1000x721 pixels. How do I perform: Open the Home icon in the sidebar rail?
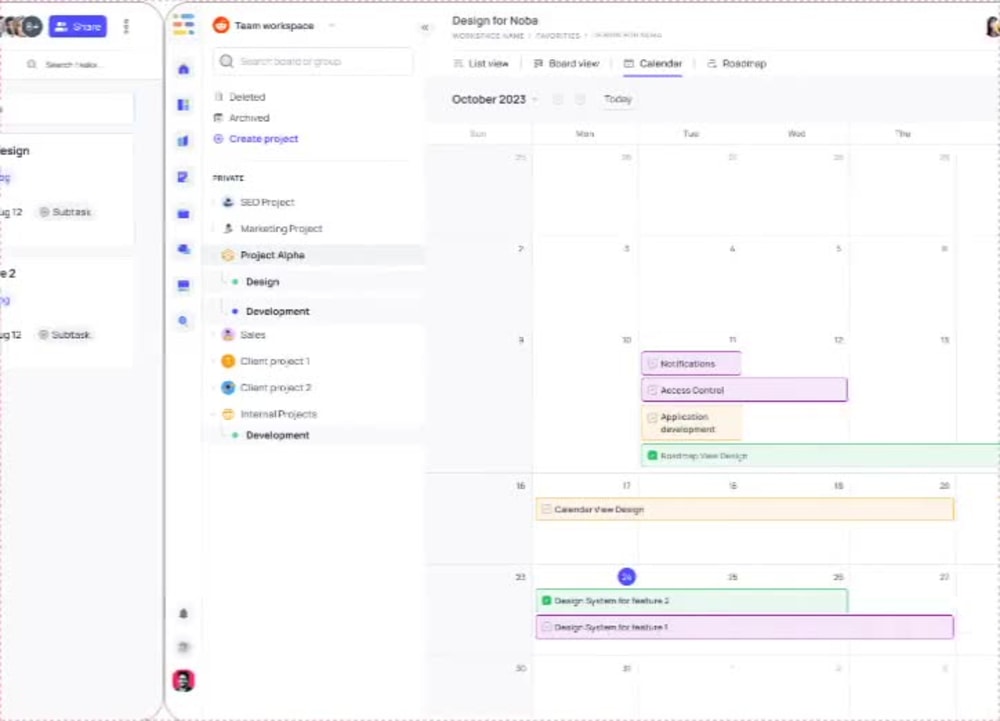(184, 69)
